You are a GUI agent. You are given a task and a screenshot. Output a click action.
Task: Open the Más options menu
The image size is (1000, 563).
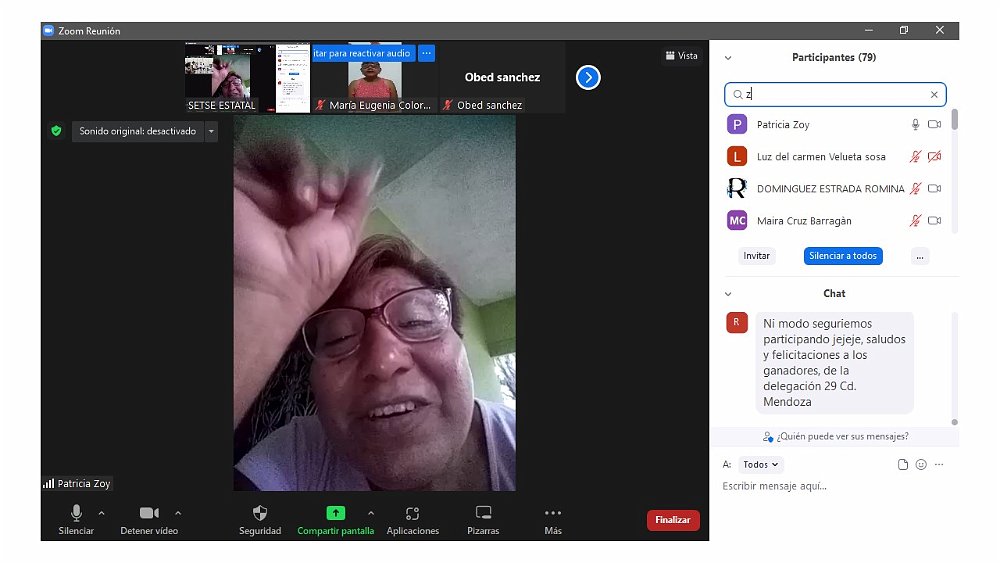[x=553, y=514]
